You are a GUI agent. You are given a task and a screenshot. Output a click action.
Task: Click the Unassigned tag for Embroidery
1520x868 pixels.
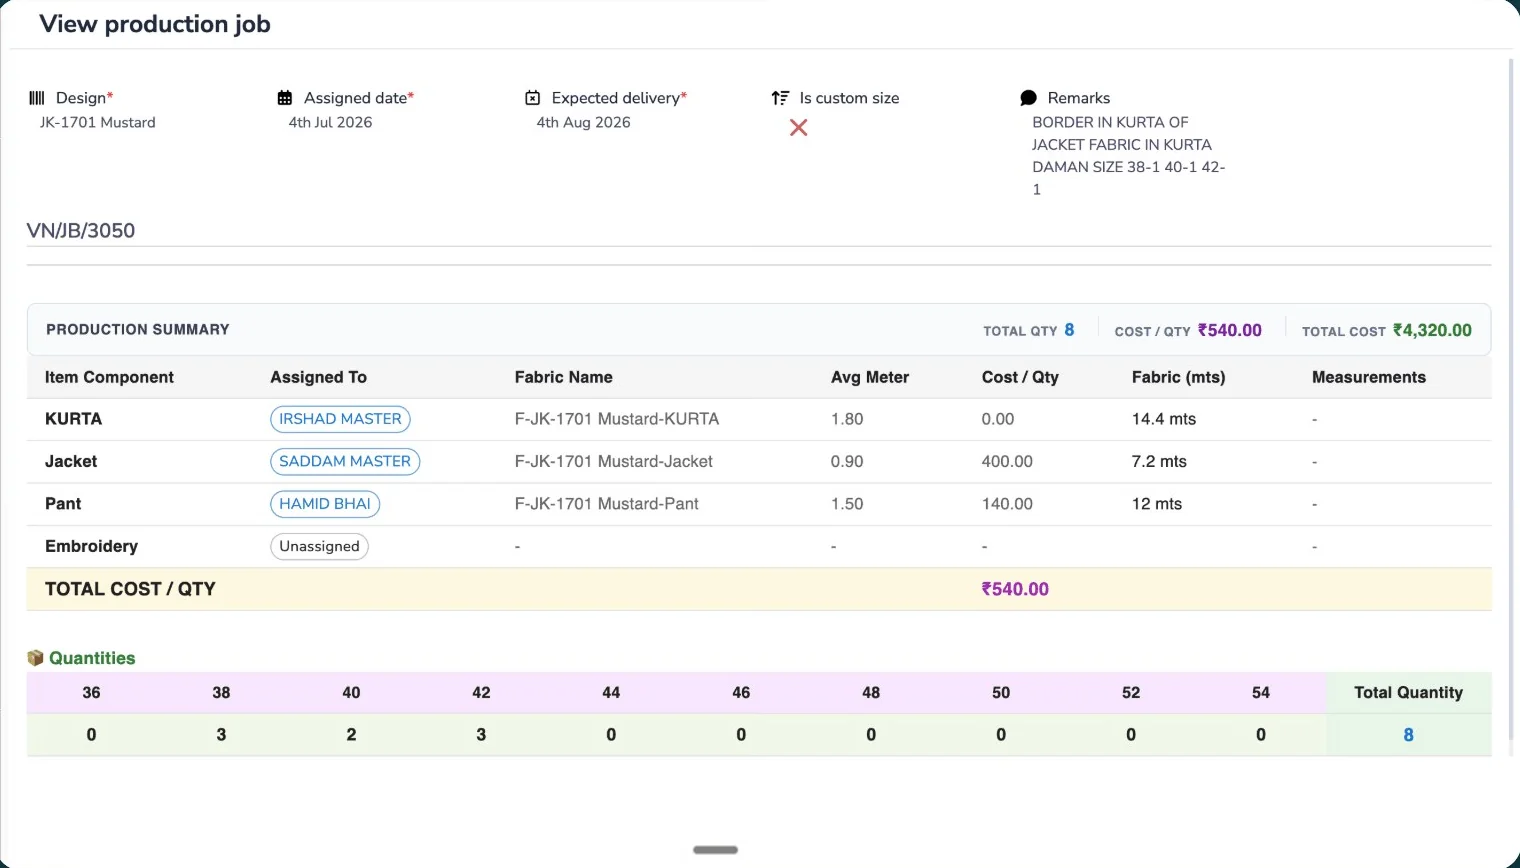click(319, 546)
